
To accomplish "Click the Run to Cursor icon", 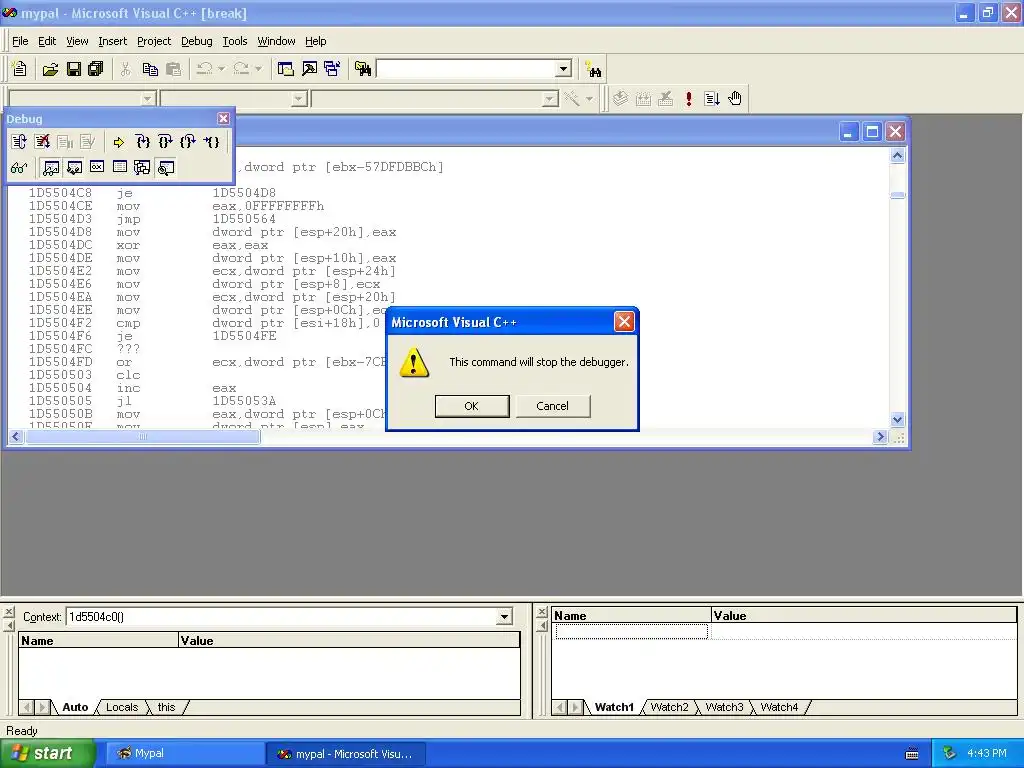I will pyautogui.click(x=211, y=142).
